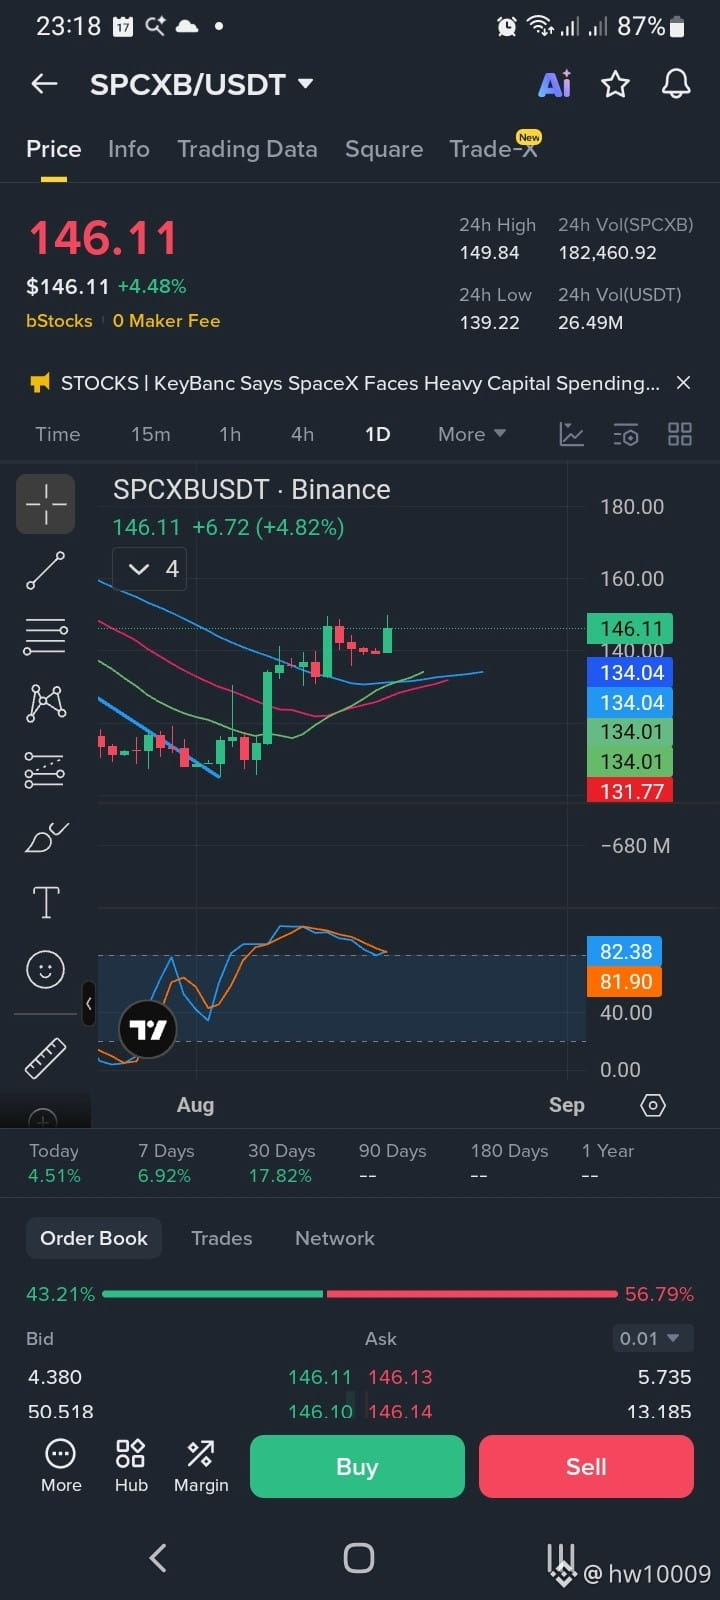Tap the bid price 146.11
The width and height of the screenshot is (720, 1600).
pos(320,1377)
